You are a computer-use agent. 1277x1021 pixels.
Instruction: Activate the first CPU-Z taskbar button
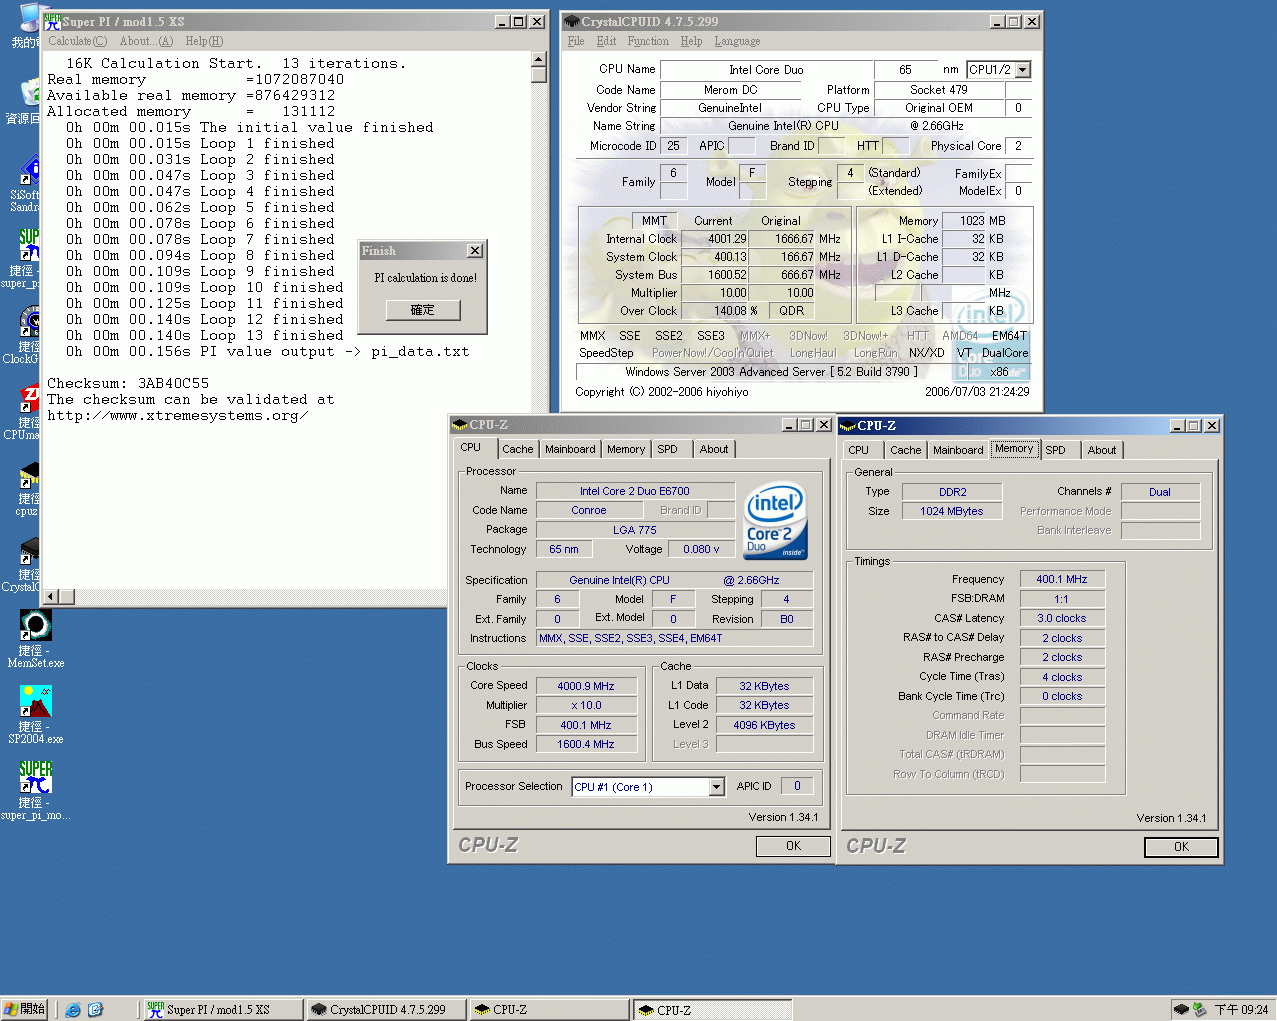coord(549,1010)
